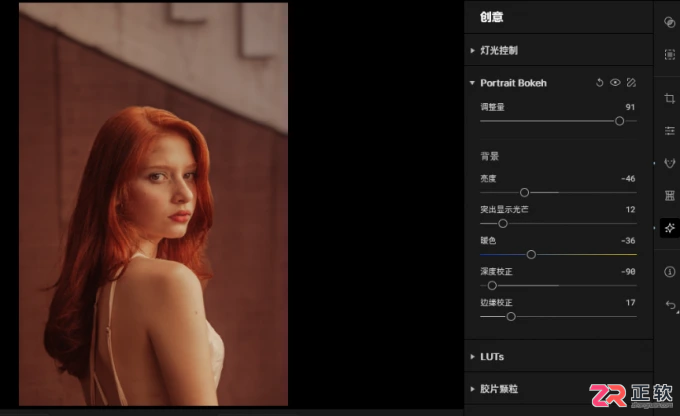Adjust the 深度校正 slider handle
The width and height of the screenshot is (680, 416).
[x=492, y=285]
